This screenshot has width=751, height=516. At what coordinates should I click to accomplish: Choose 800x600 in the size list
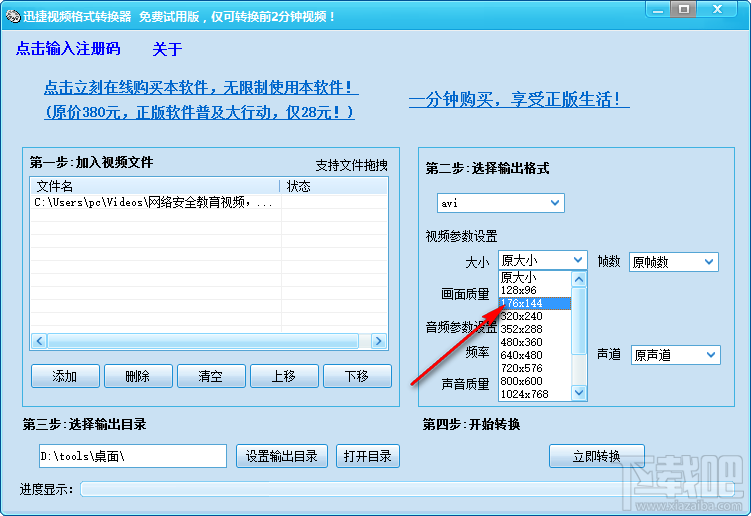tap(535, 381)
